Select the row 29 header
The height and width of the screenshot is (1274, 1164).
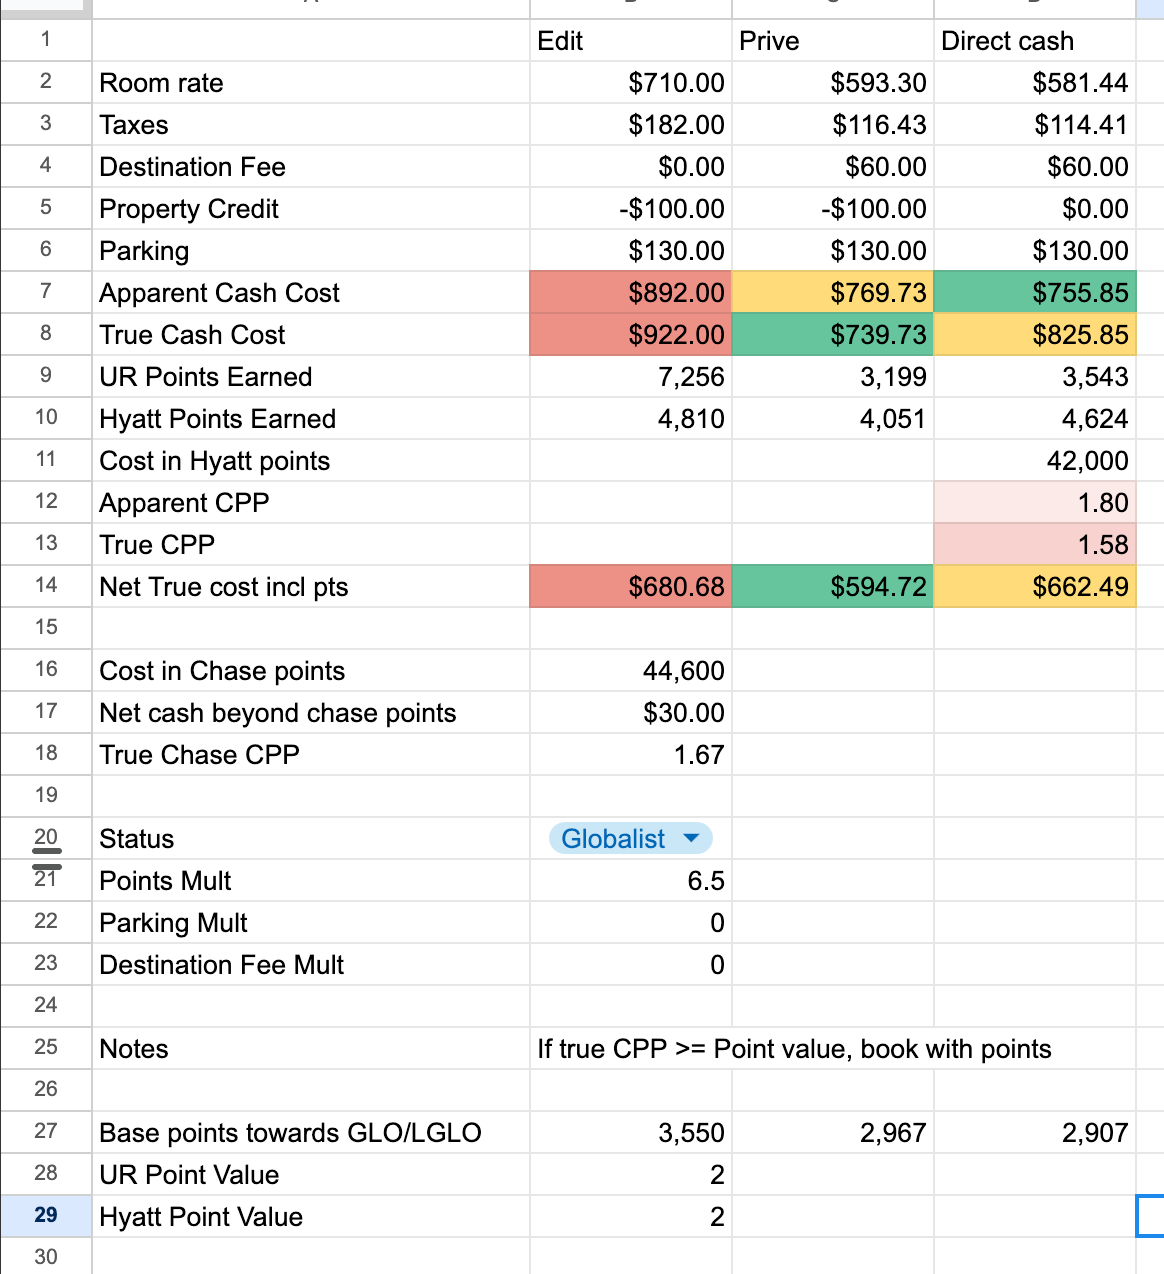(x=46, y=1215)
